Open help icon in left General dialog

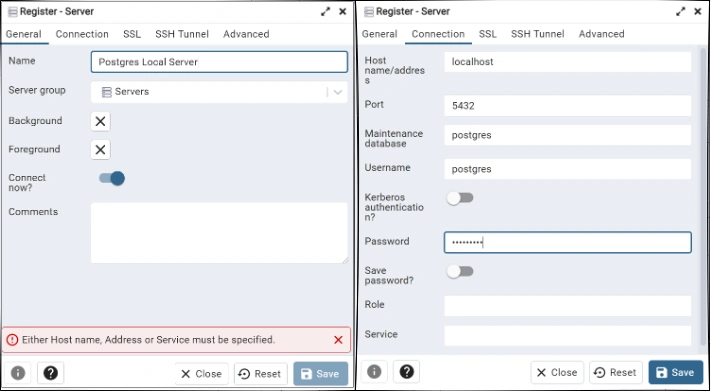50,373
